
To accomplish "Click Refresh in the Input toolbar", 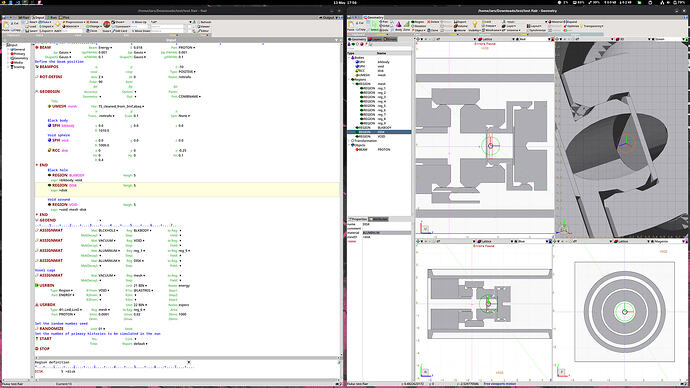I will point(205,22).
